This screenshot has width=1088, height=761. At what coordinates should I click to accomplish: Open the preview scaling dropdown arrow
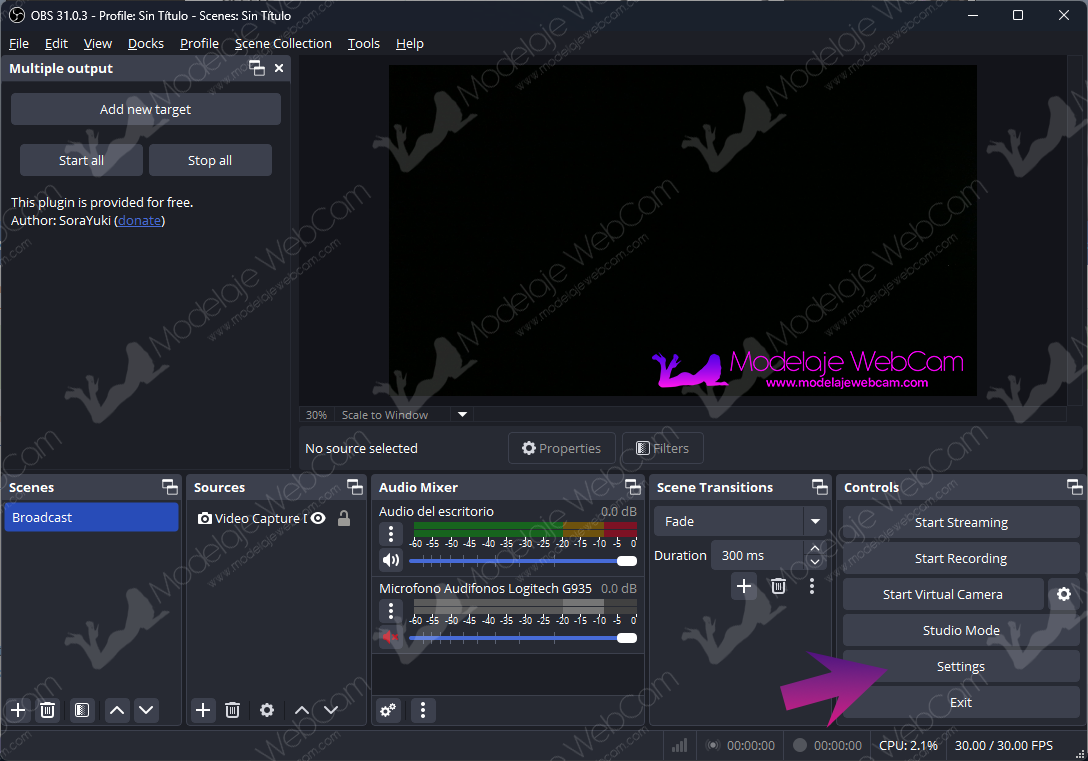[x=462, y=414]
